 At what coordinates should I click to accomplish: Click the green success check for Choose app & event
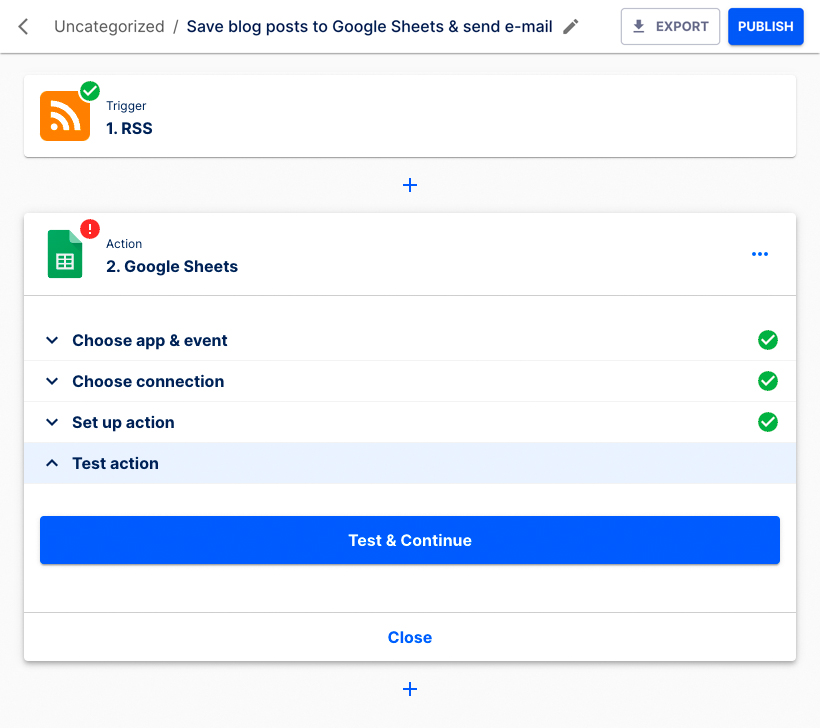click(x=768, y=340)
